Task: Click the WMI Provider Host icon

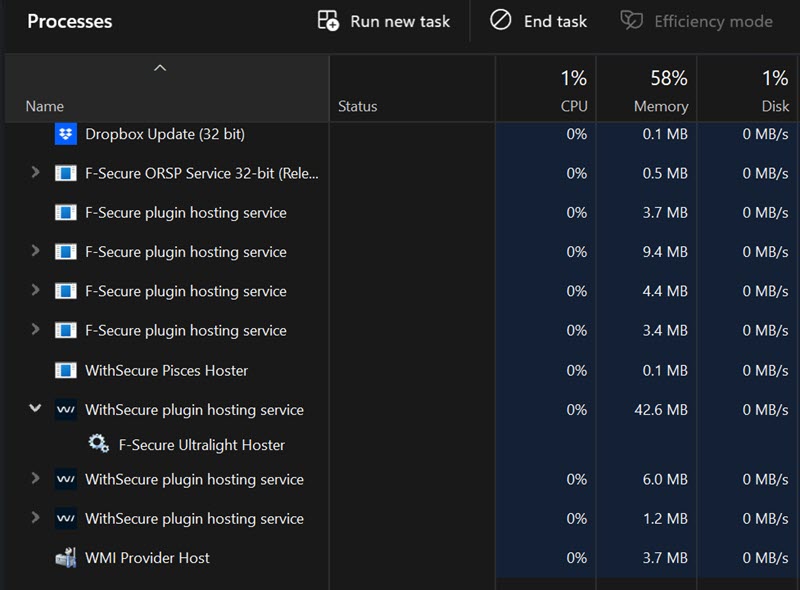Action: 66,558
